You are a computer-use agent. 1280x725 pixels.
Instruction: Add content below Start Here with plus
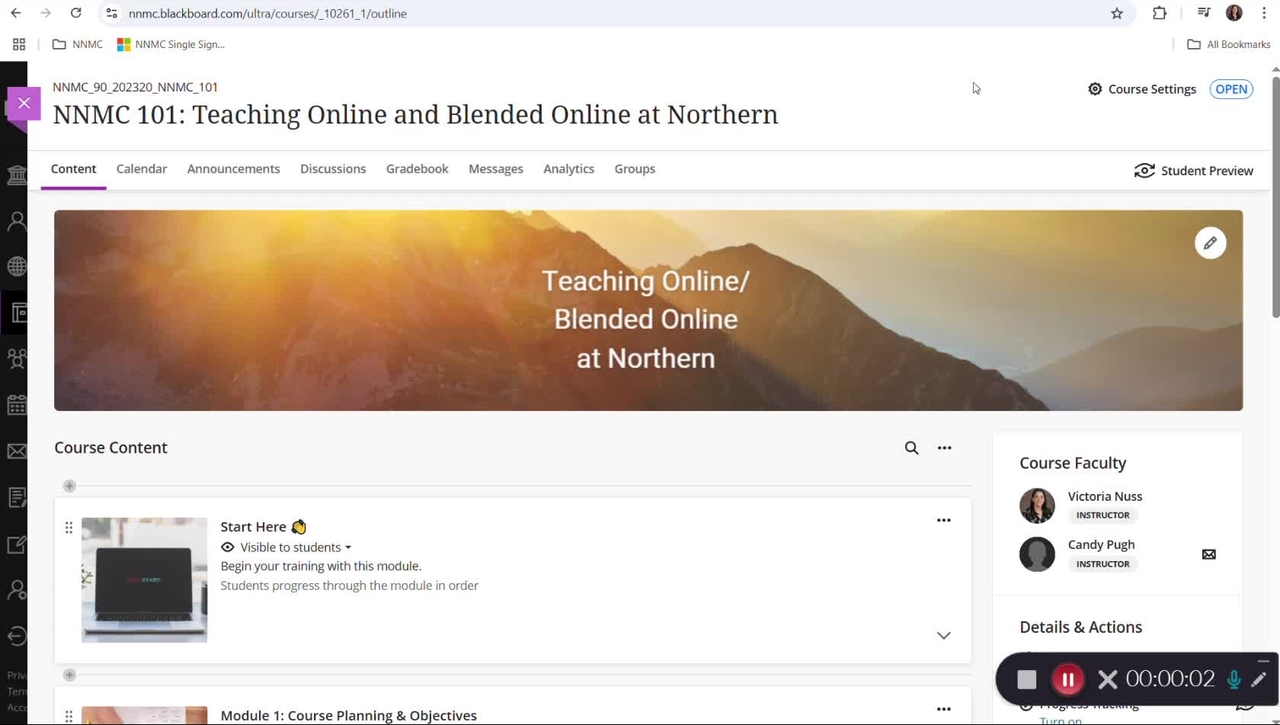click(x=69, y=675)
